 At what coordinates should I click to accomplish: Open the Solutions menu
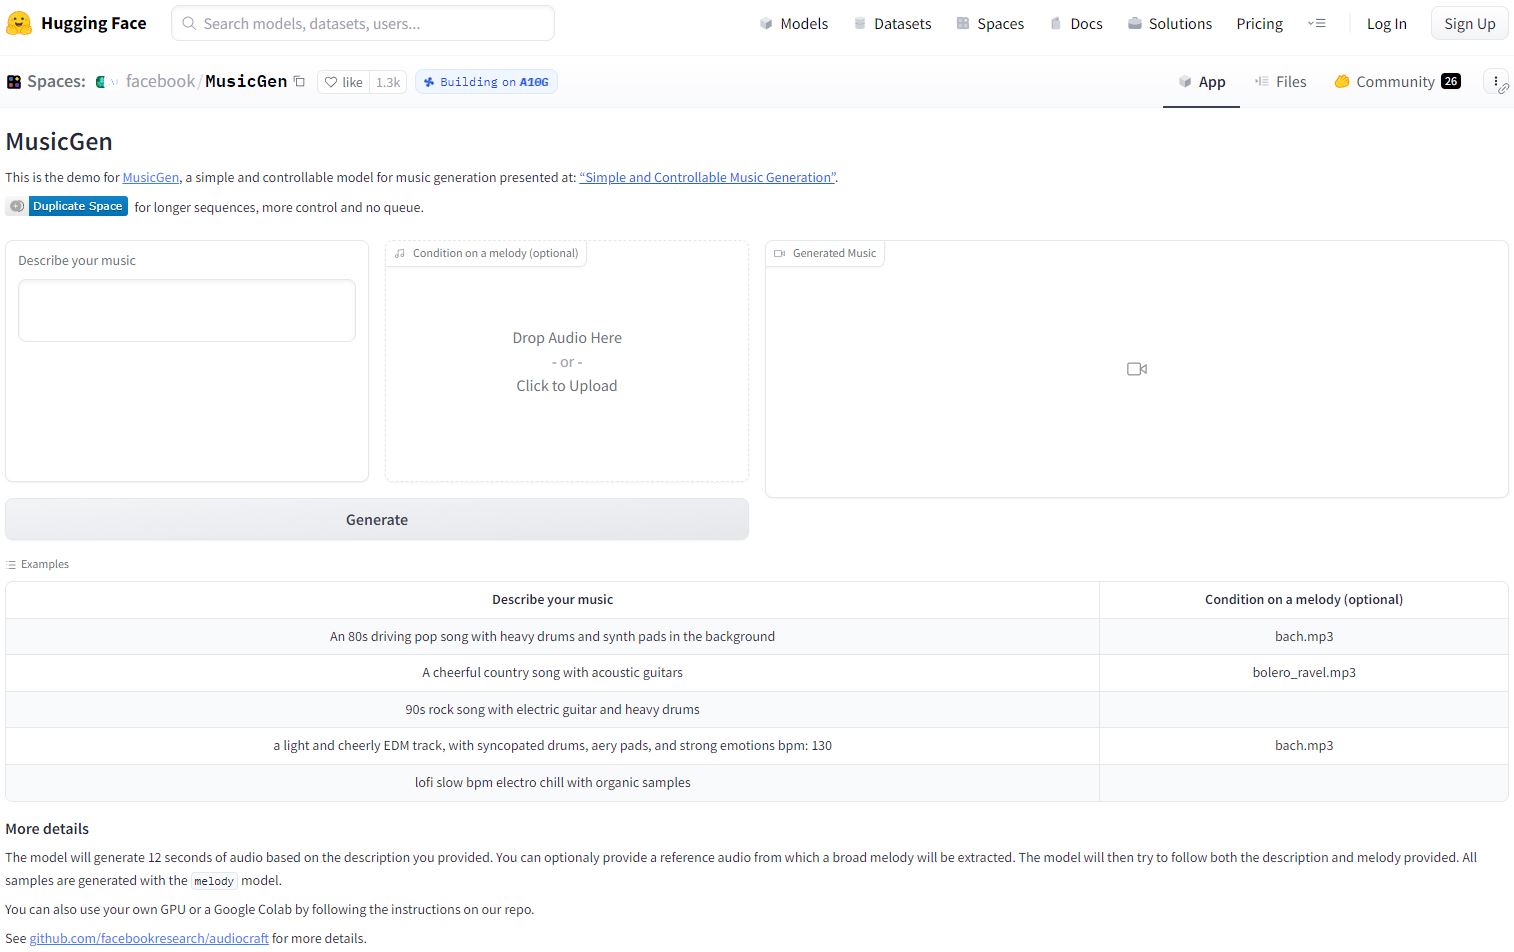(1170, 23)
